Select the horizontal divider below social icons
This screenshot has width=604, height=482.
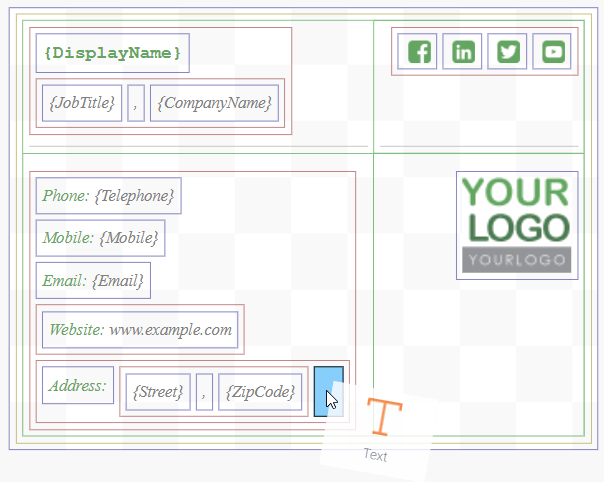coord(478,147)
